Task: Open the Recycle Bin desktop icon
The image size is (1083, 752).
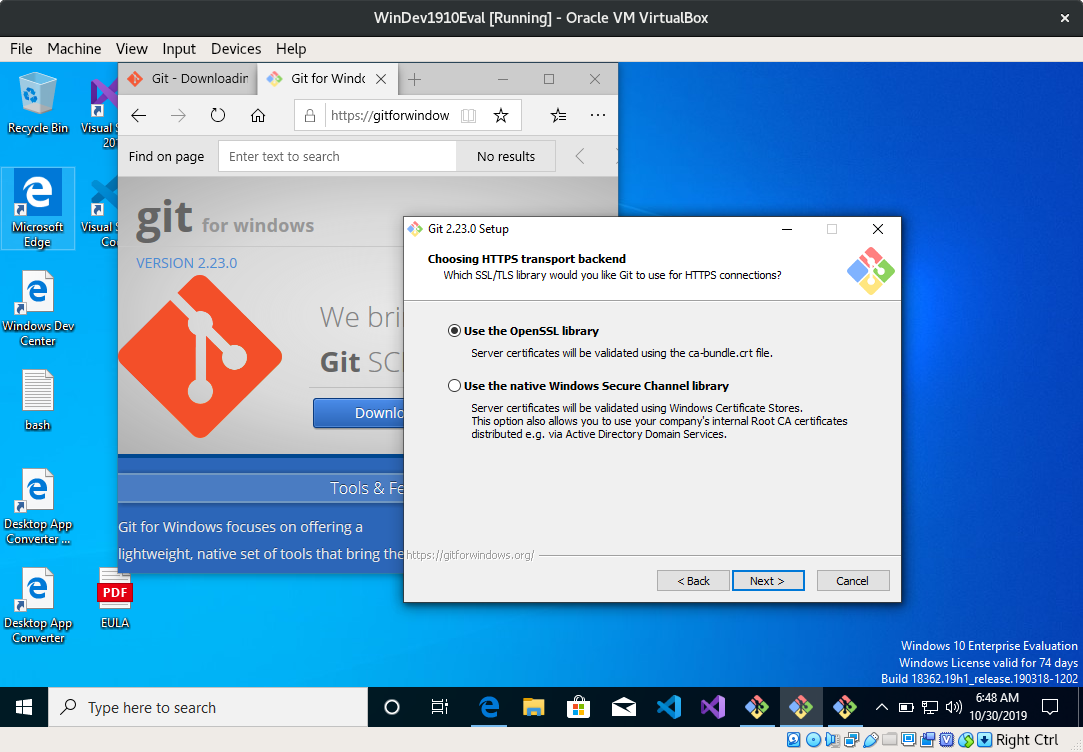Action: (37, 103)
